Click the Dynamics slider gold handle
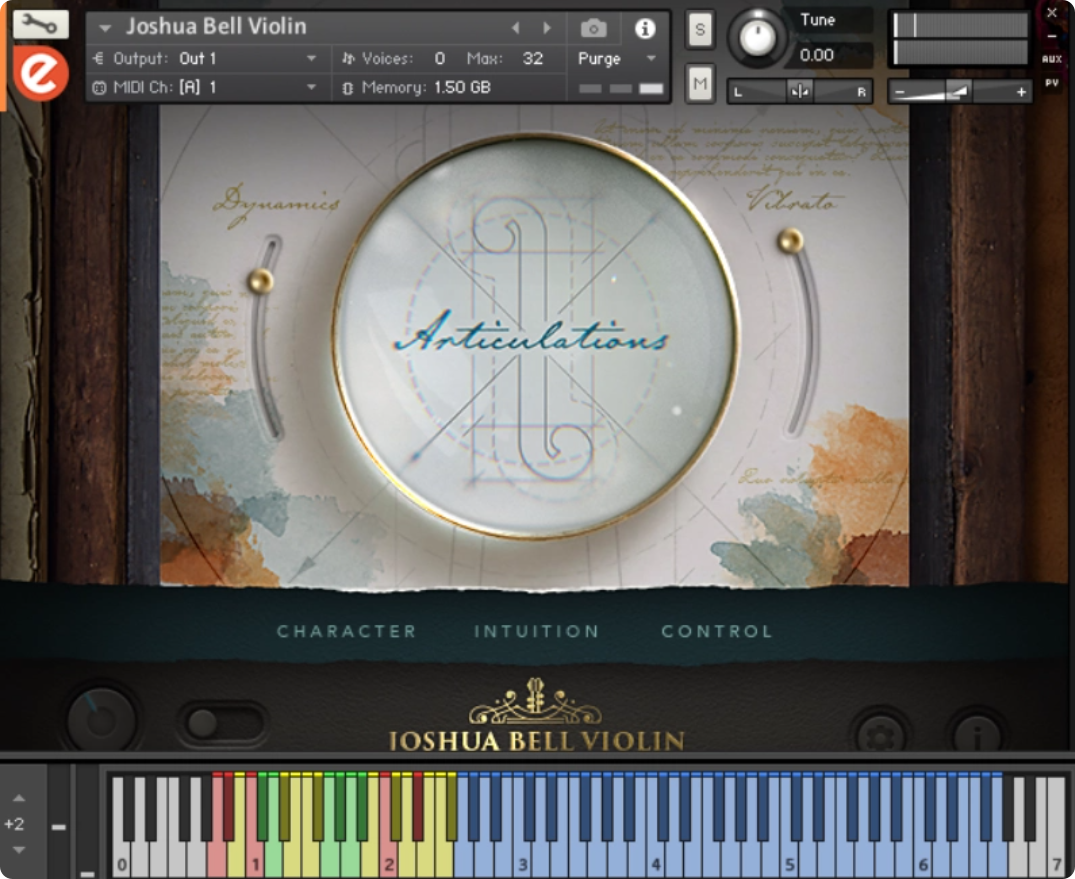 pos(261,280)
